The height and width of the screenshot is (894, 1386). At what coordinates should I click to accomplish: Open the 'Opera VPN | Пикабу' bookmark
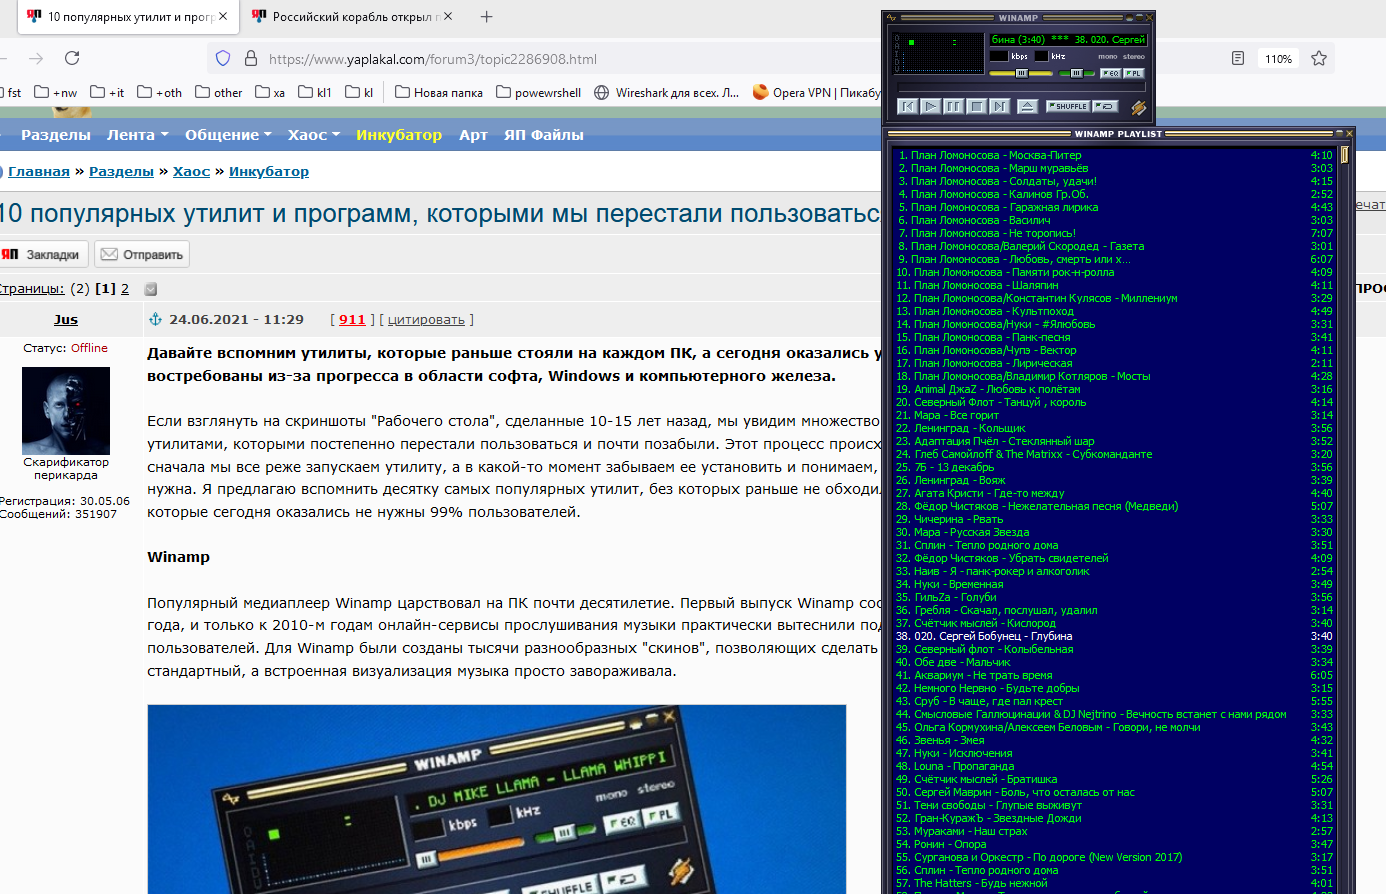(817, 92)
